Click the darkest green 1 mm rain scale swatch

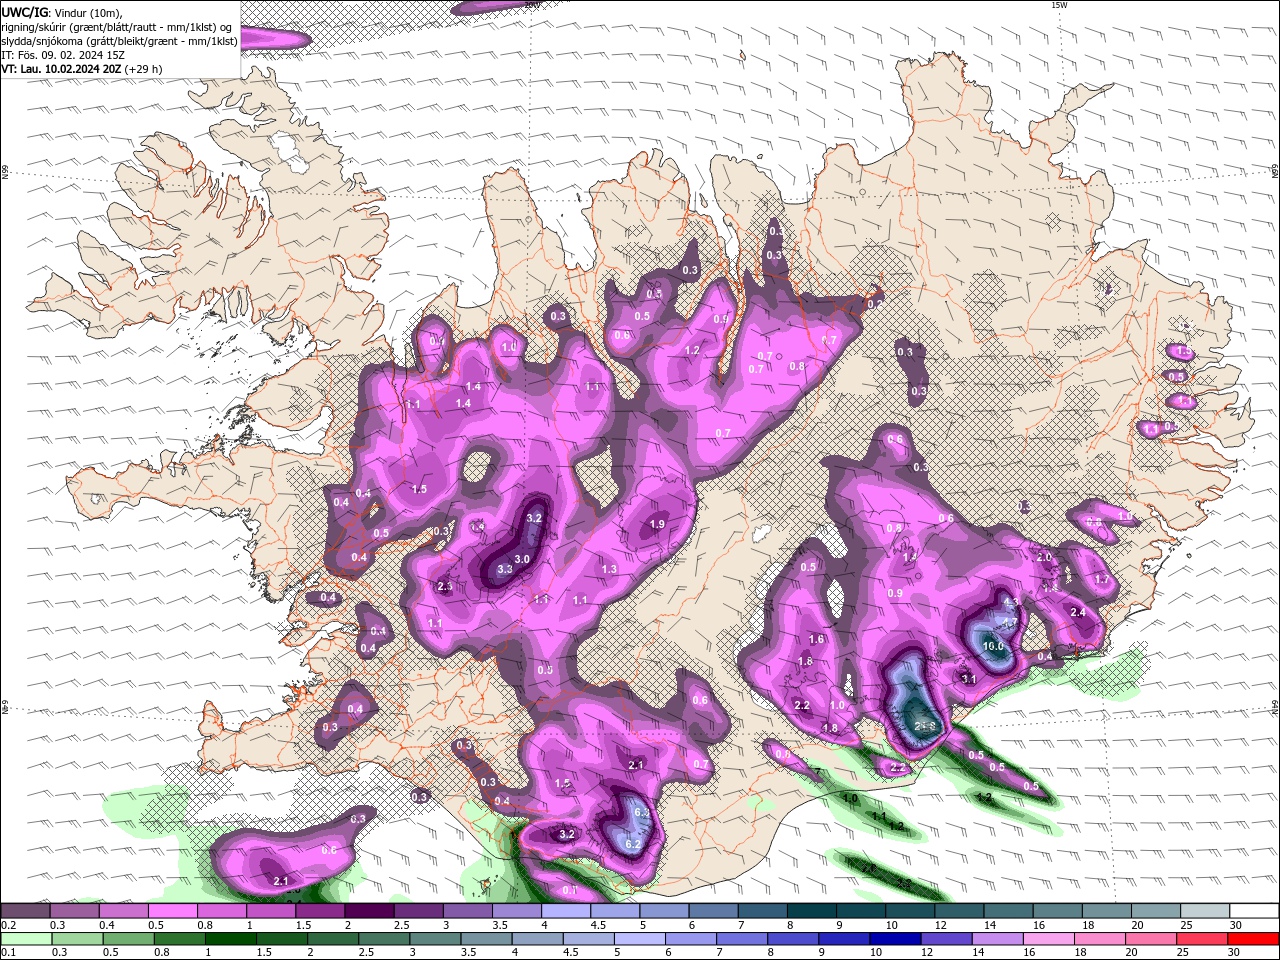point(230,939)
